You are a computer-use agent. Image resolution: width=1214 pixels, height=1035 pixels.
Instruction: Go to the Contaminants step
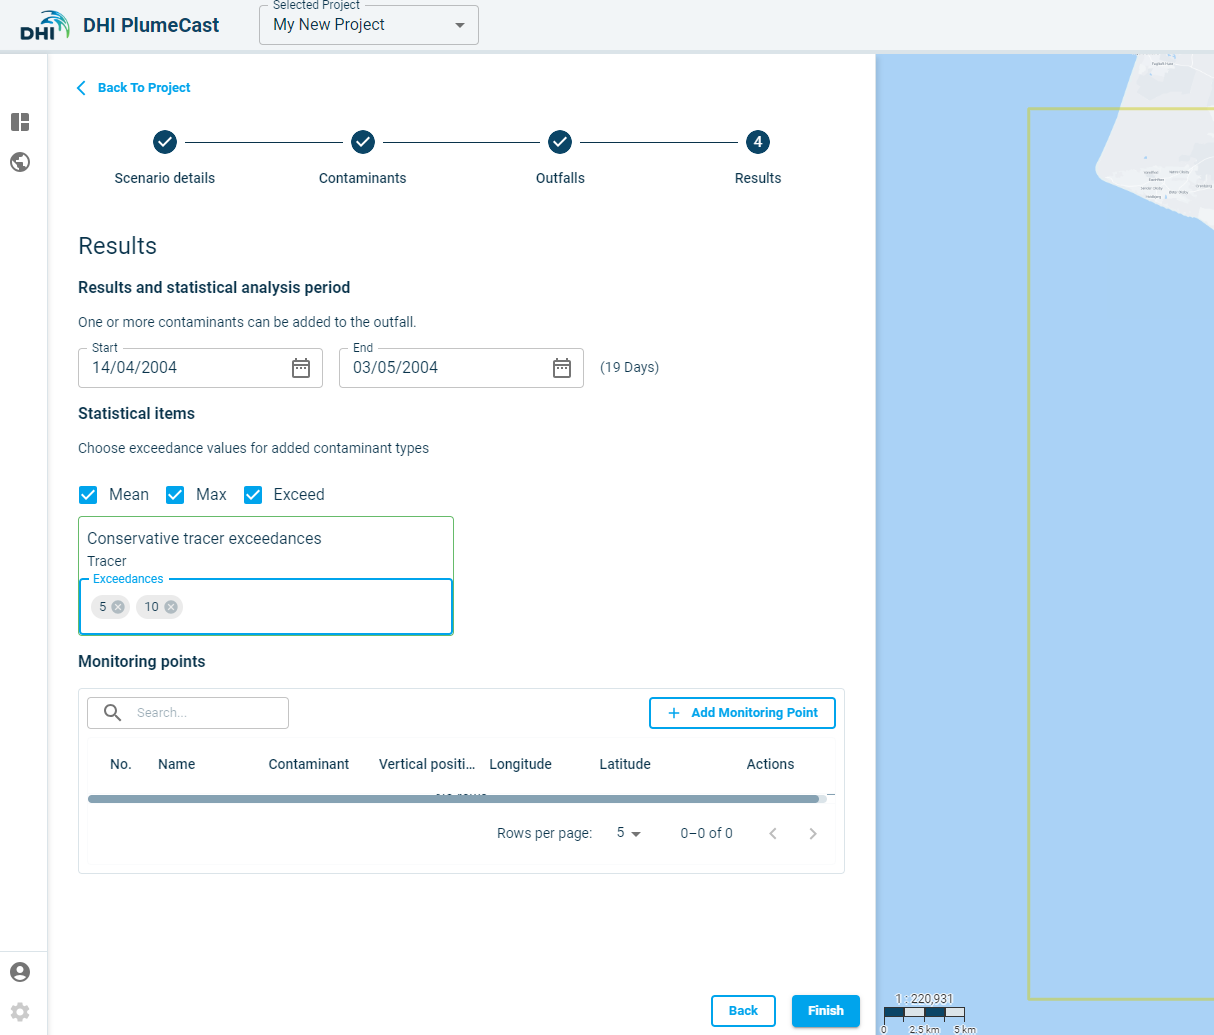tap(363, 142)
